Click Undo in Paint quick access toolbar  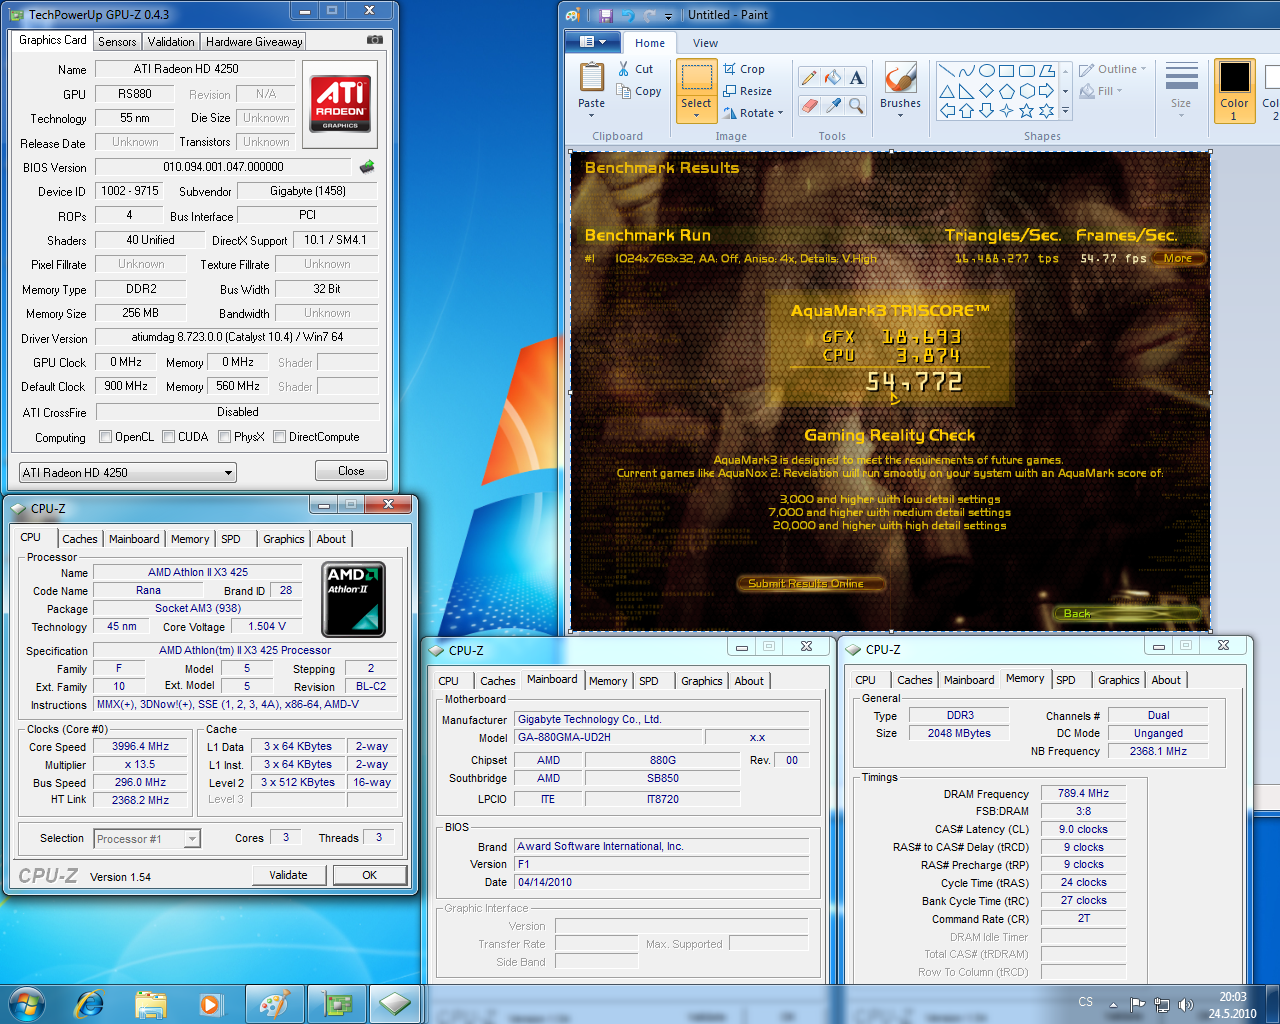point(627,15)
